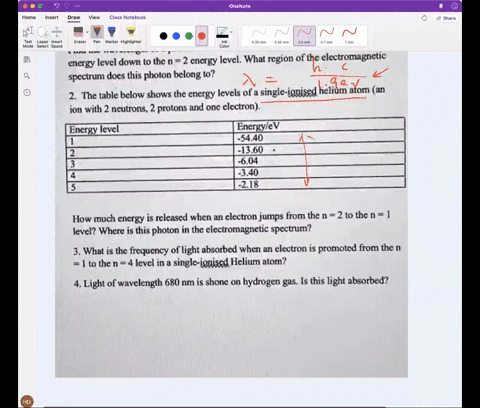Screen dimensions: 480x408
Task: Expand the Eraser options dropdown arrow
Action: pos(87,32)
